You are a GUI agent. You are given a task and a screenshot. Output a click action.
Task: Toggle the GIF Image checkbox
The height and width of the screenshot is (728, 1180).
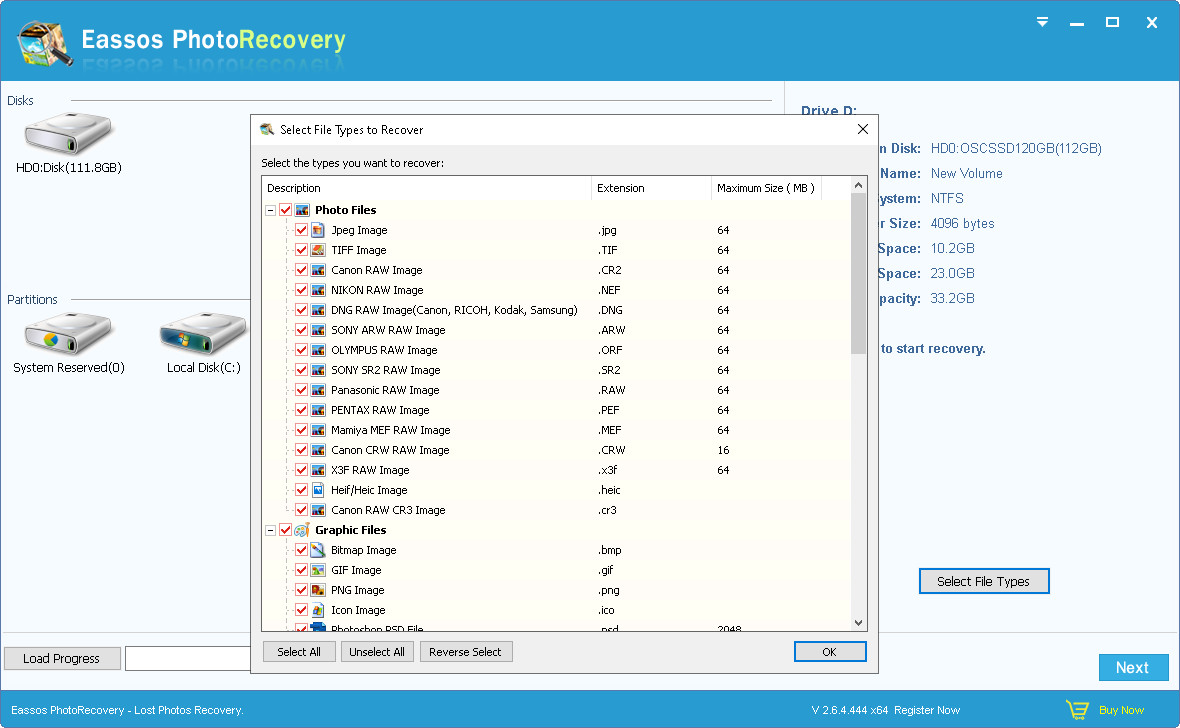point(302,570)
